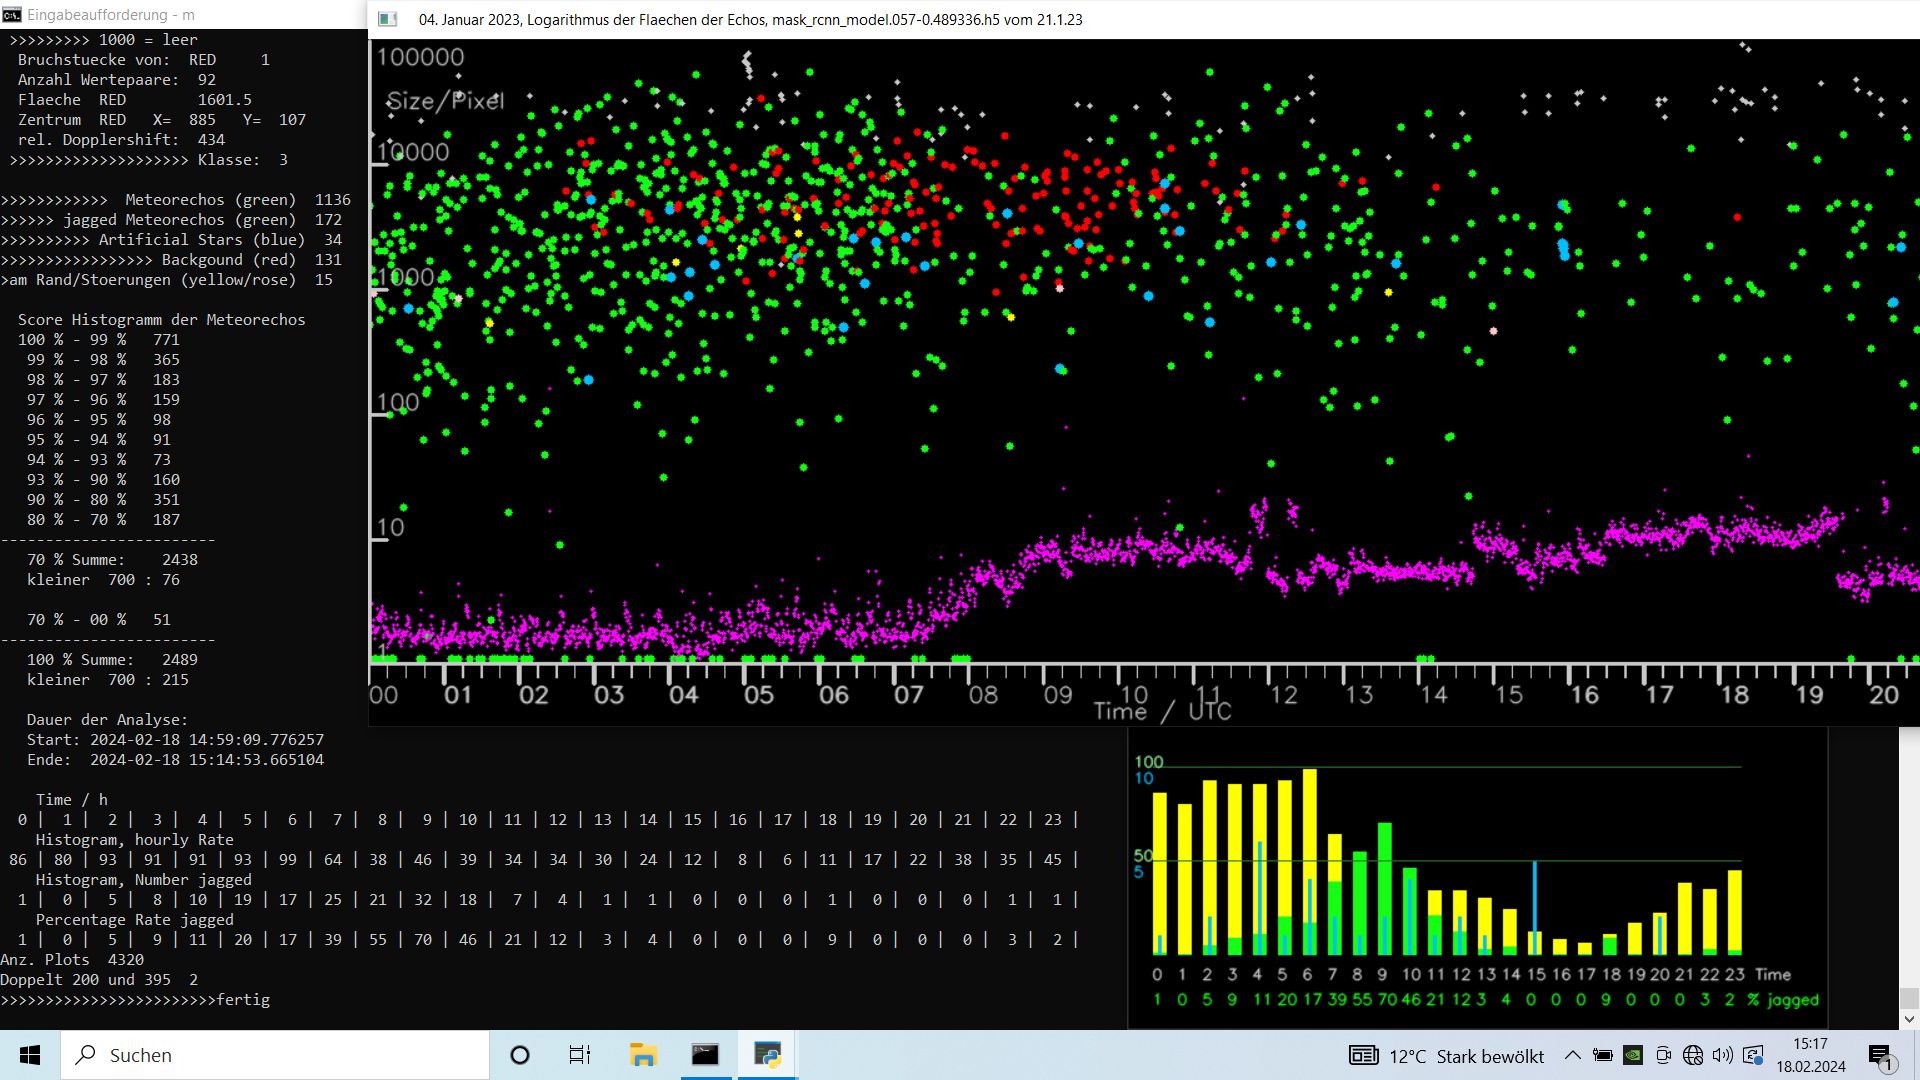Open File Explorer from the taskbar
Viewport: 1920px width, 1080px height.
click(642, 1055)
